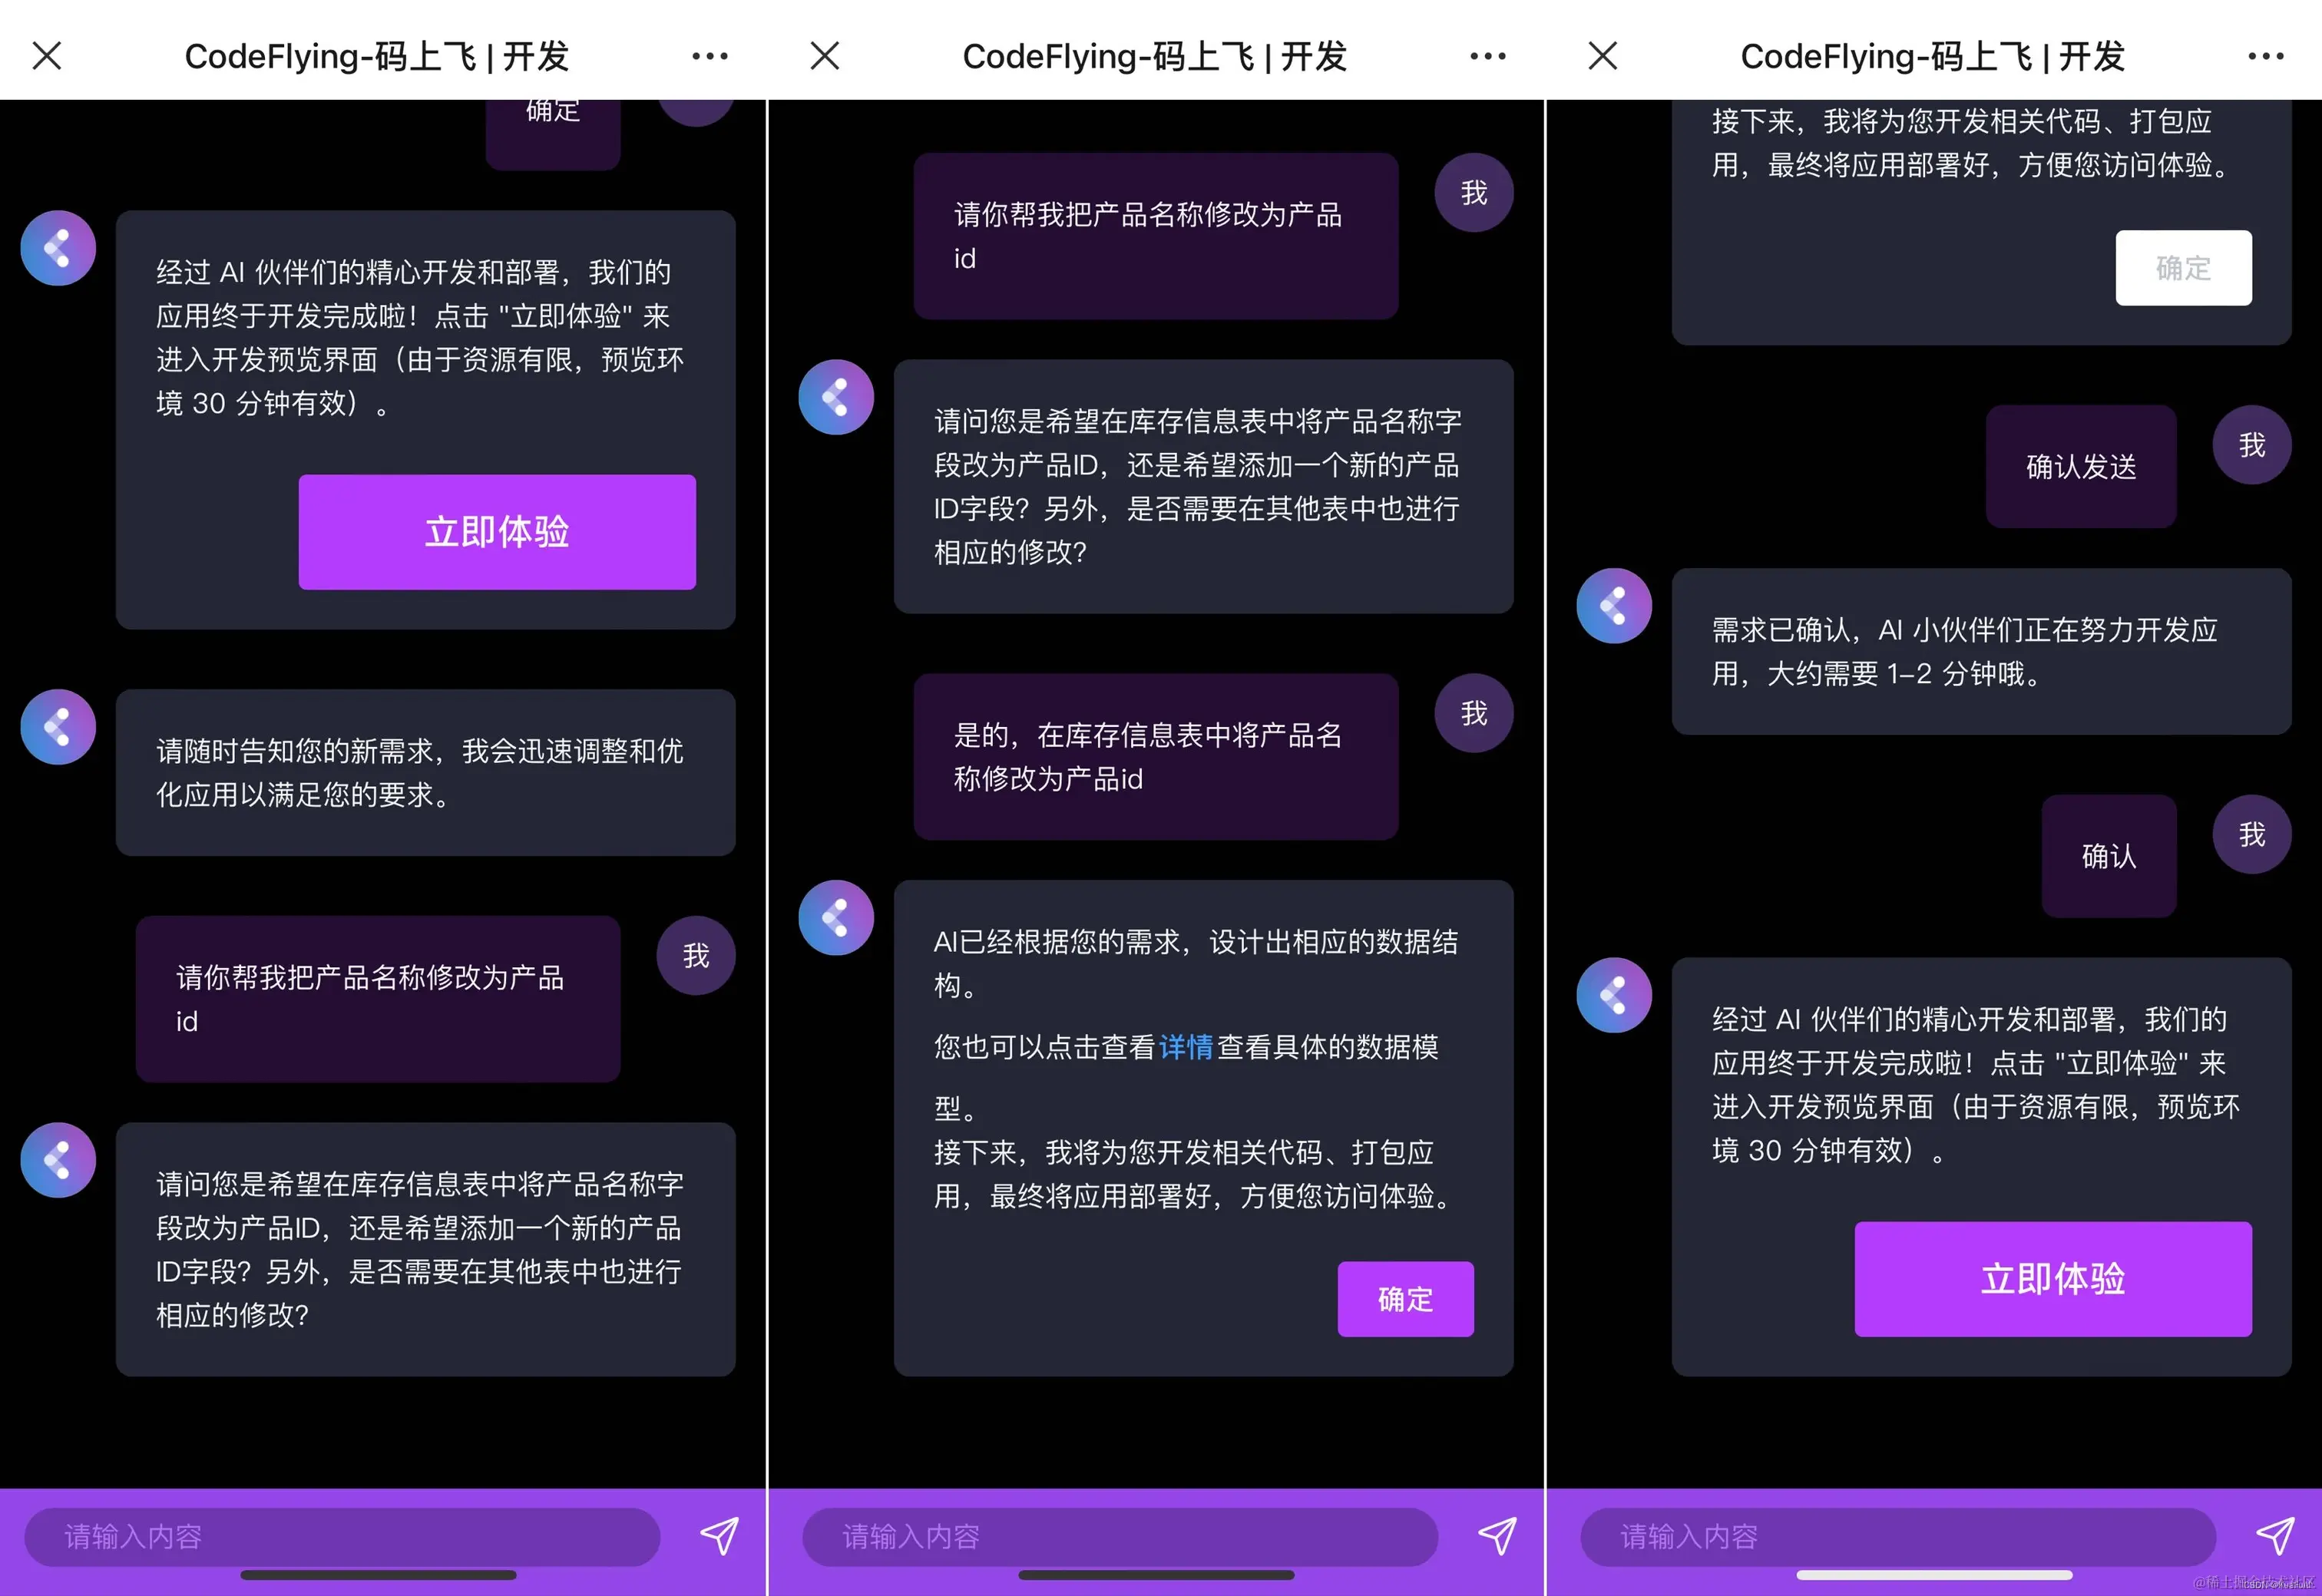Select the 确认 user message bubble in right panel
The image size is (2322, 1596).
point(2109,856)
